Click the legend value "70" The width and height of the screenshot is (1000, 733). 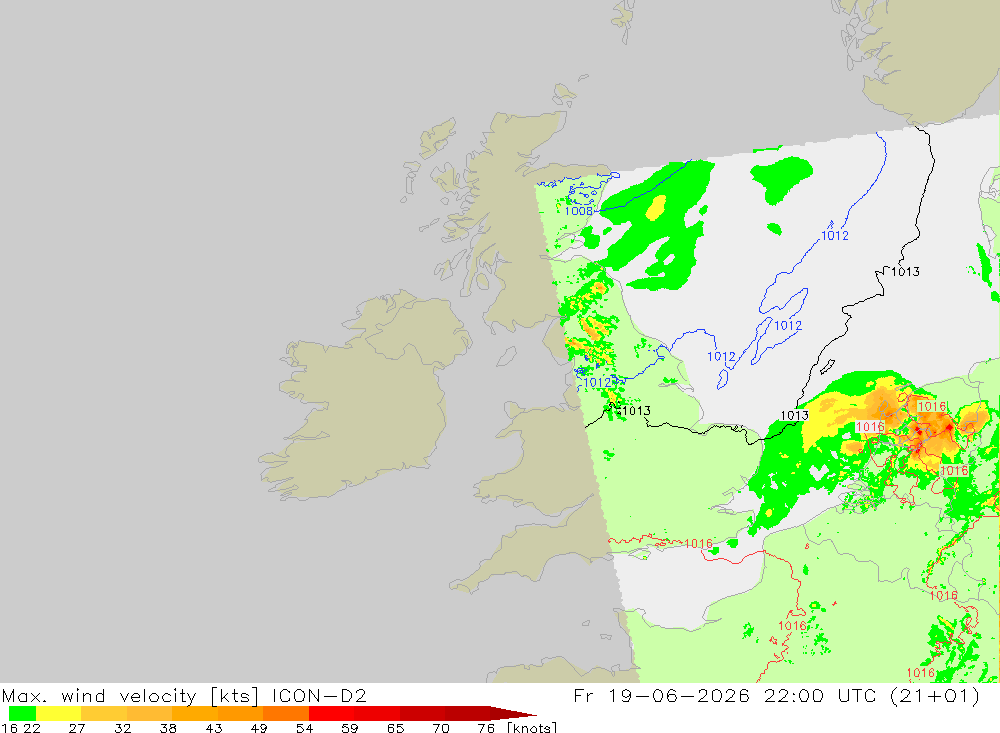pyautogui.click(x=441, y=728)
